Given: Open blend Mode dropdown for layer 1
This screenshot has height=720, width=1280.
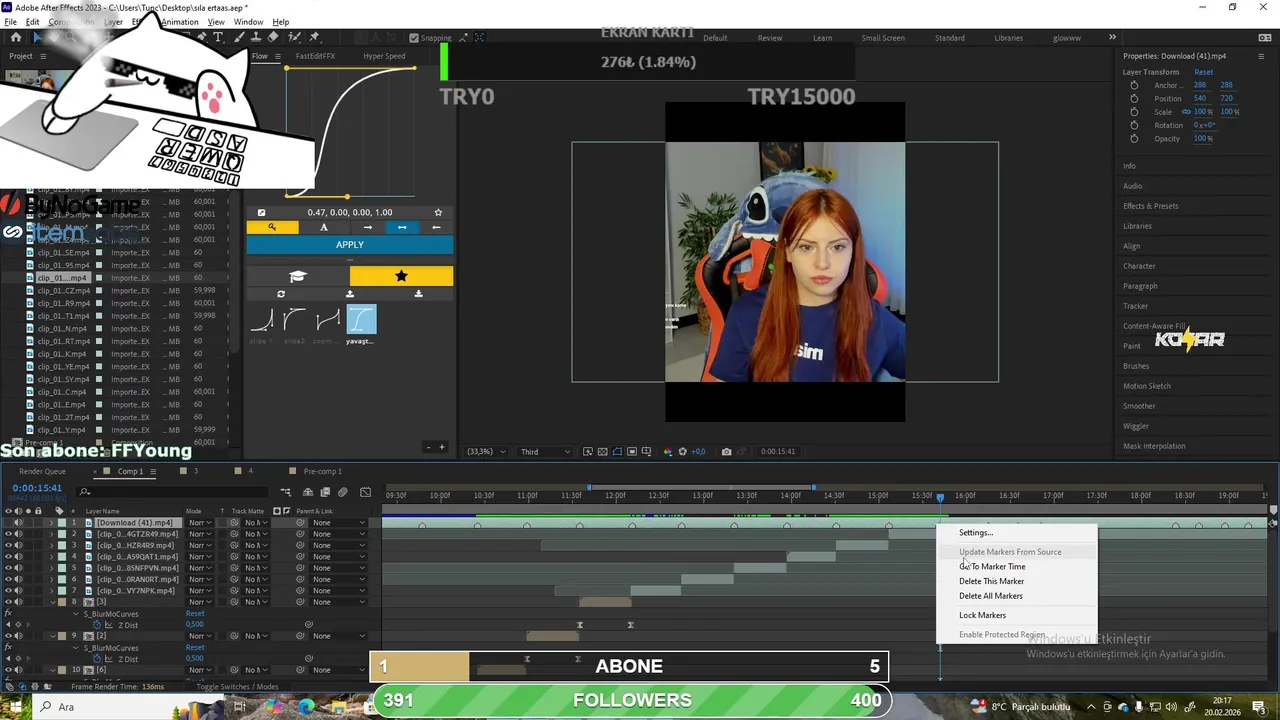Looking at the screenshot, I should [x=201, y=522].
